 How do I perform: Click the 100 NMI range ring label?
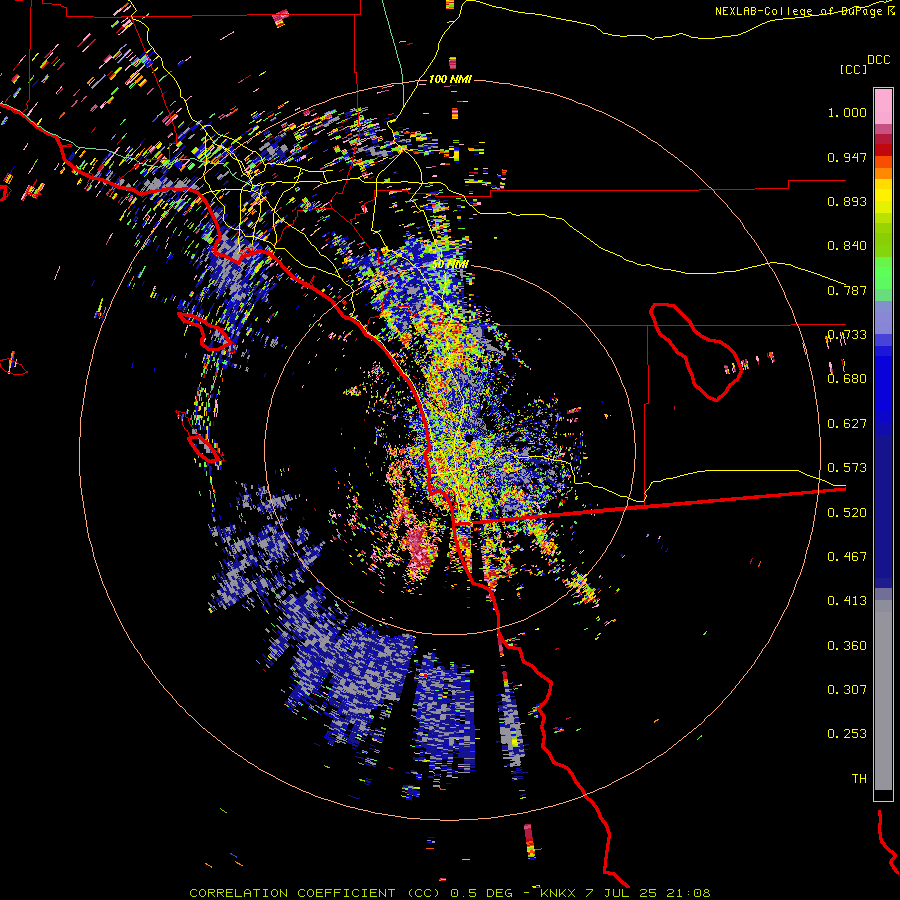pos(450,79)
